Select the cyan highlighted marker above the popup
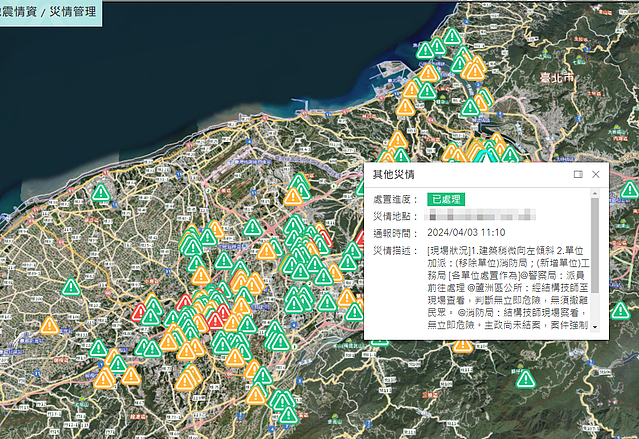639x439 pixels. click(485, 156)
